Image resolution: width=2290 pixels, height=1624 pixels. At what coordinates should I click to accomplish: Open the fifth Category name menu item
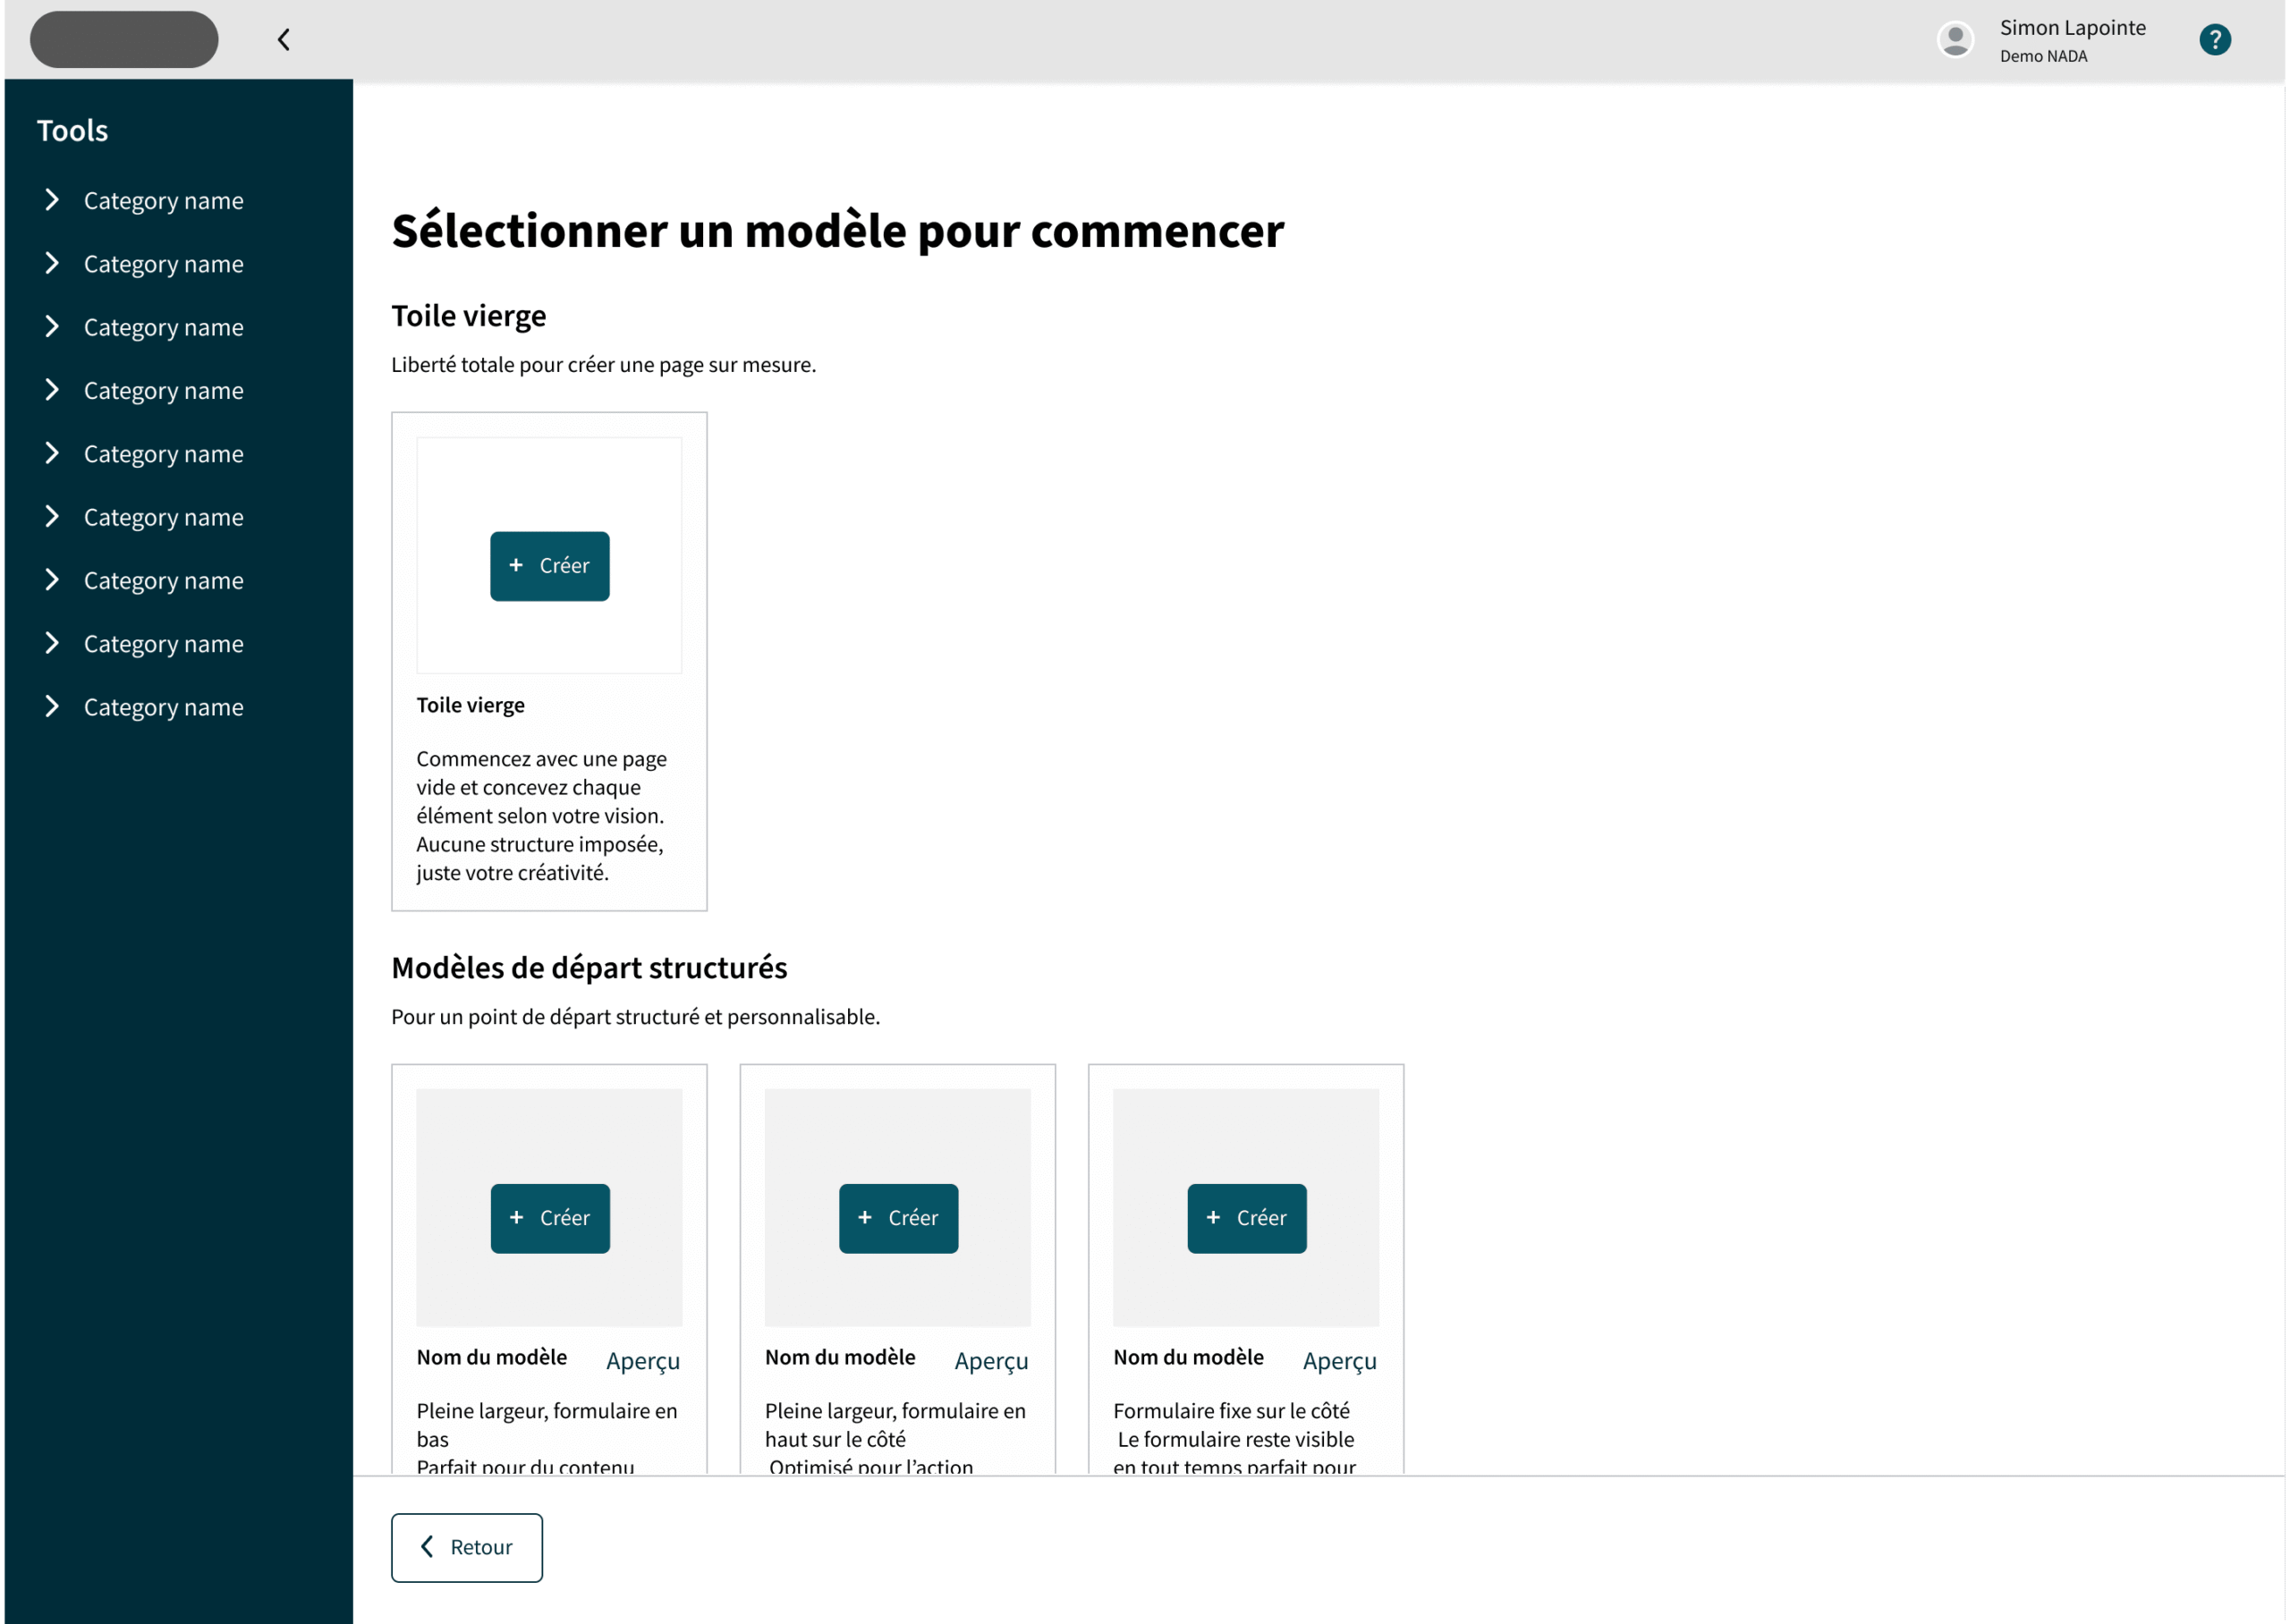tap(163, 454)
